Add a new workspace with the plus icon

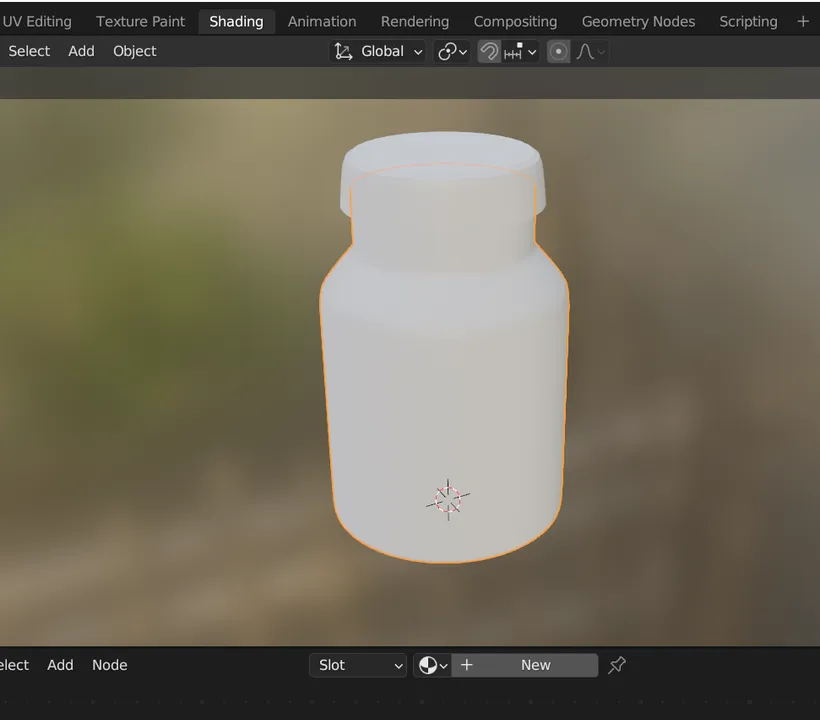point(803,21)
